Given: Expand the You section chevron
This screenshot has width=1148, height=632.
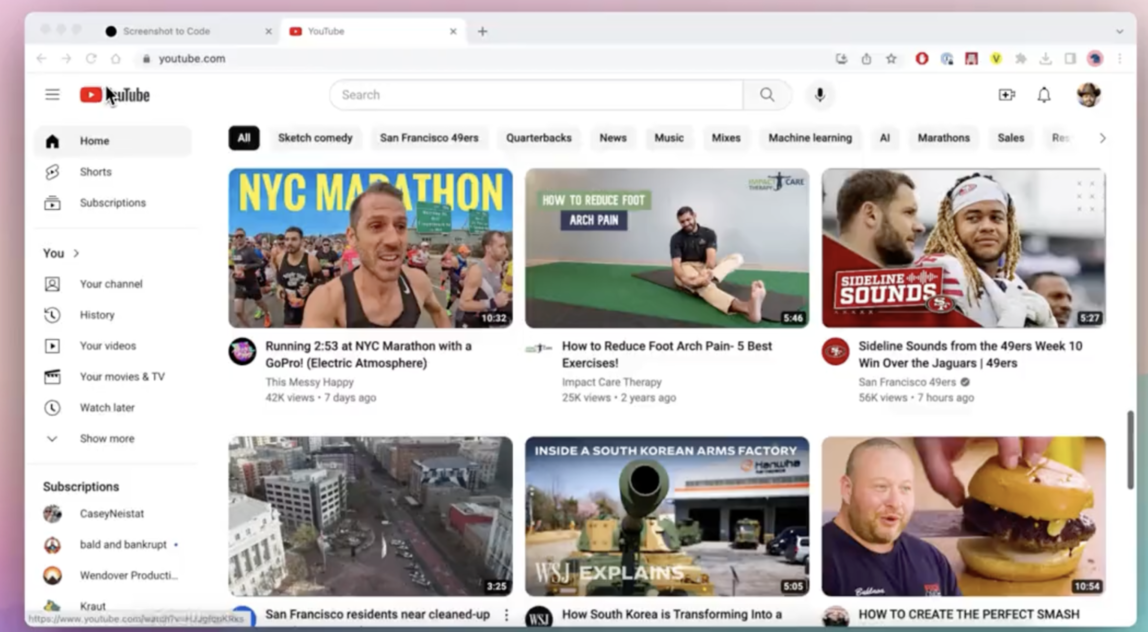Looking at the screenshot, I should (x=76, y=253).
